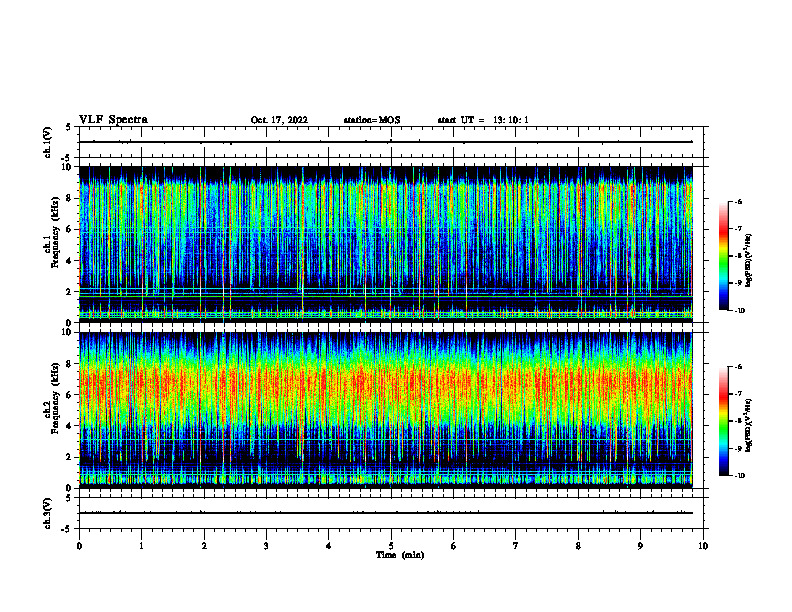Image resolution: width=792 pixels, height=612 pixels.
Task: Click the ch.2 spectrogram plot area
Action: click(386, 410)
